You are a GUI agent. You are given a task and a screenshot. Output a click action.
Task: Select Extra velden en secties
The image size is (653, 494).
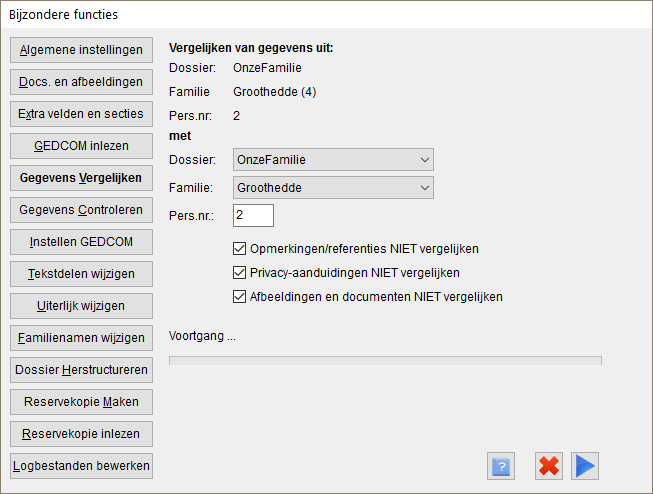click(81, 114)
